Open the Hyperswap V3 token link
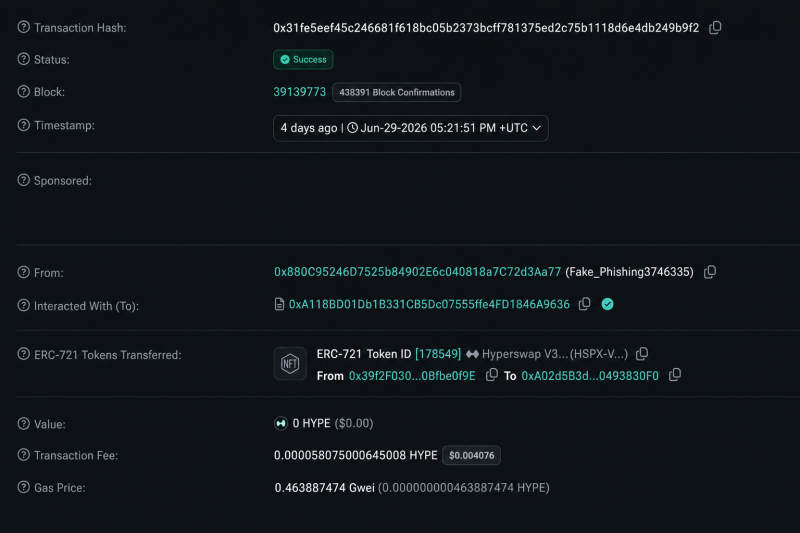Viewport: 800px width, 533px height. tap(555, 354)
